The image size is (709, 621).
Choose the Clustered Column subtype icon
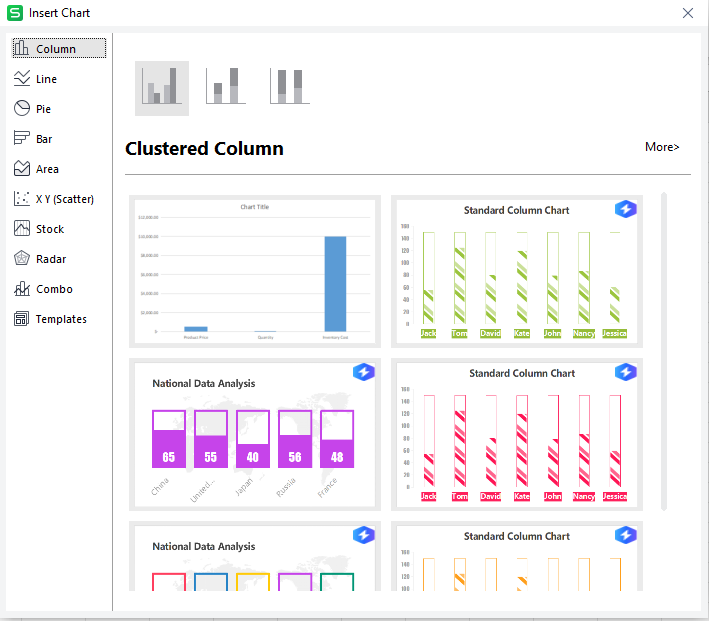[162, 88]
